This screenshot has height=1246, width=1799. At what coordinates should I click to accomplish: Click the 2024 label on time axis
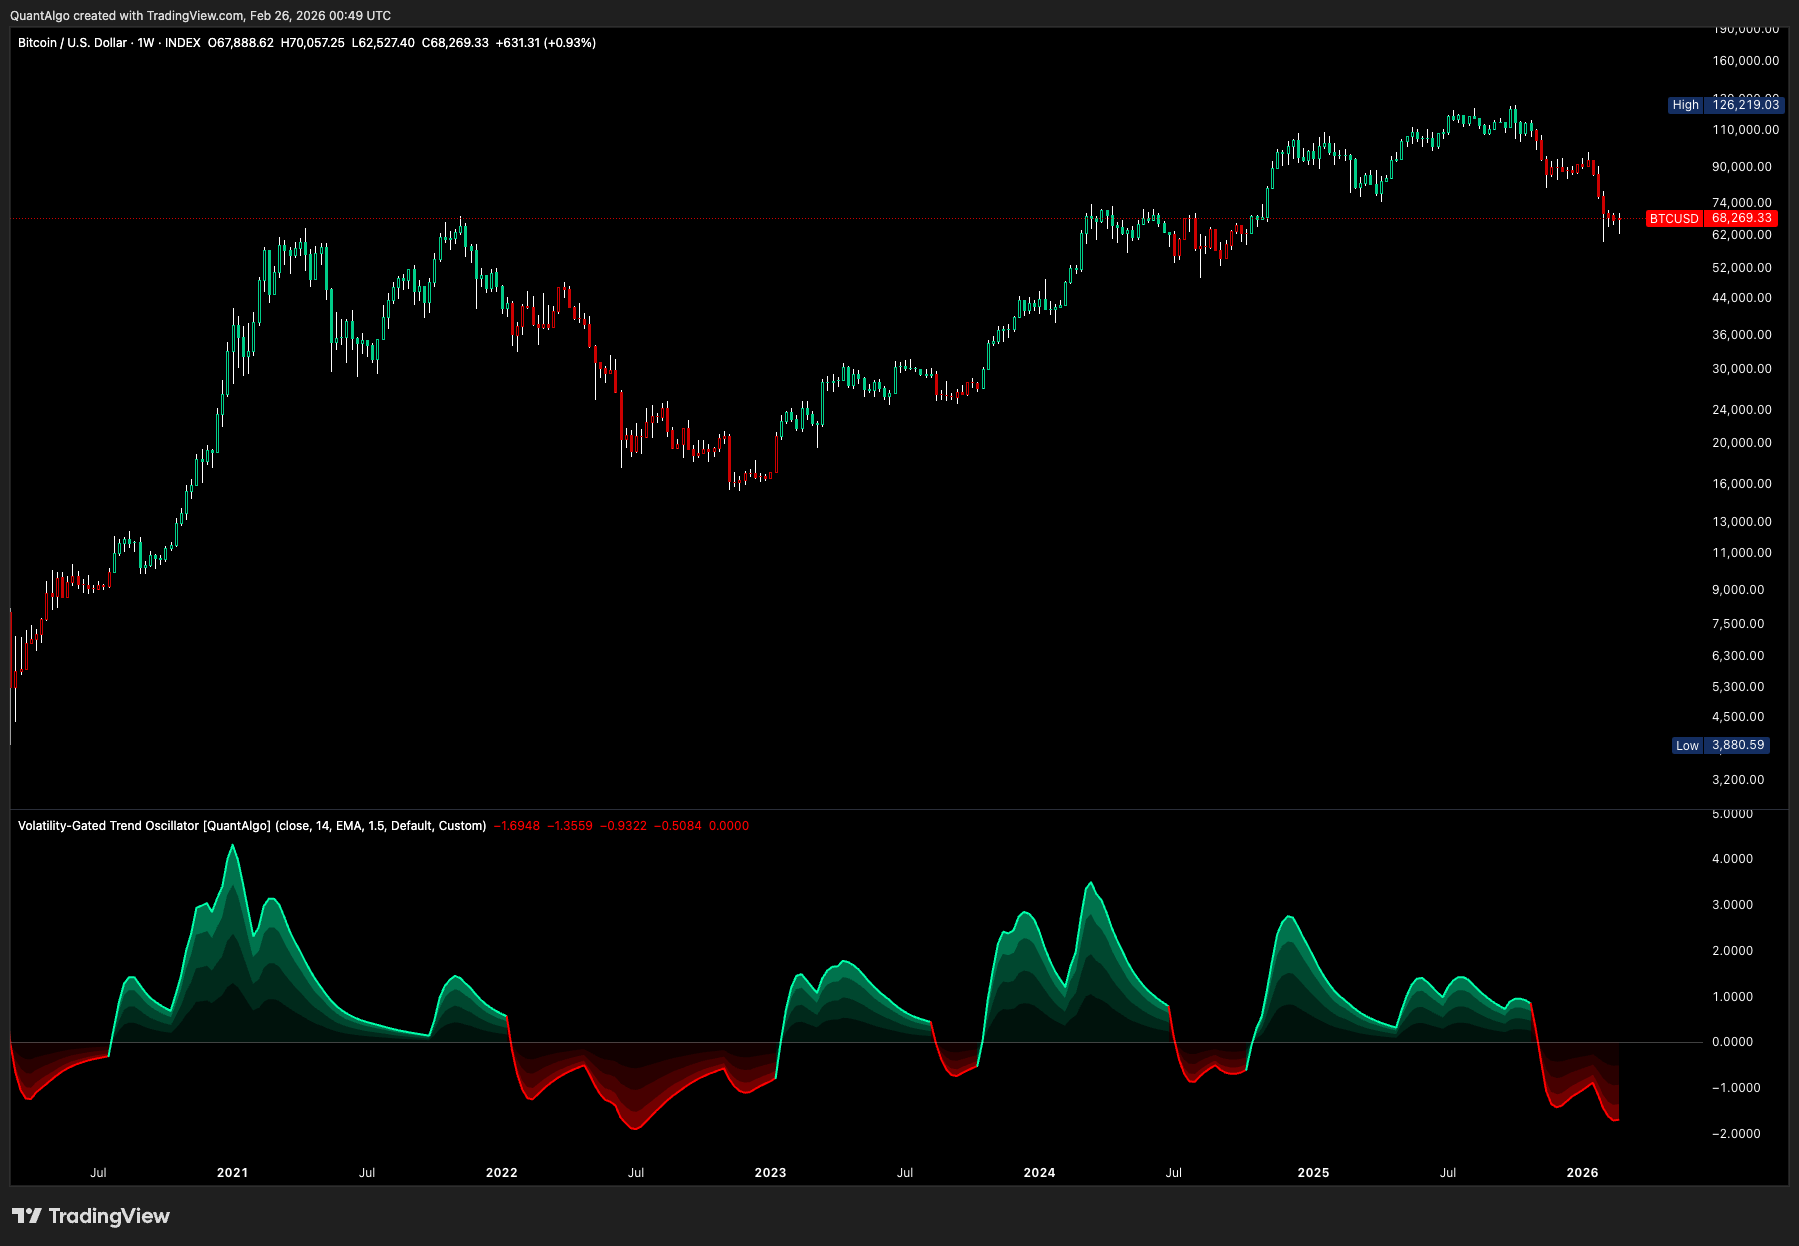pyautogui.click(x=1039, y=1172)
